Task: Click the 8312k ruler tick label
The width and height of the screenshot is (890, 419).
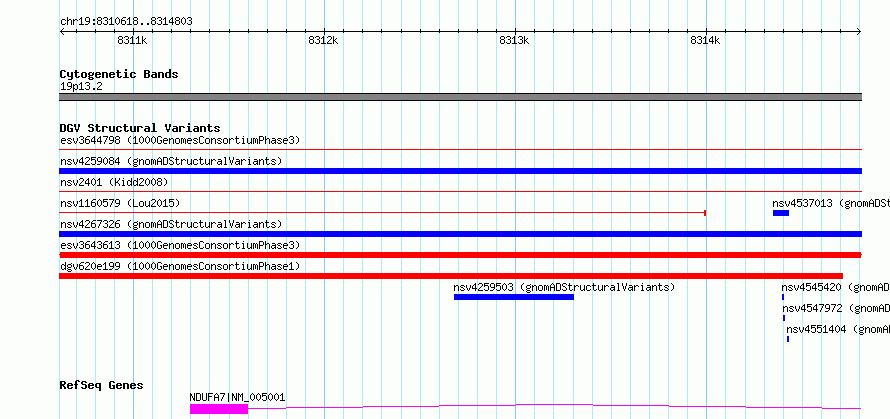Action: (x=324, y=40)
